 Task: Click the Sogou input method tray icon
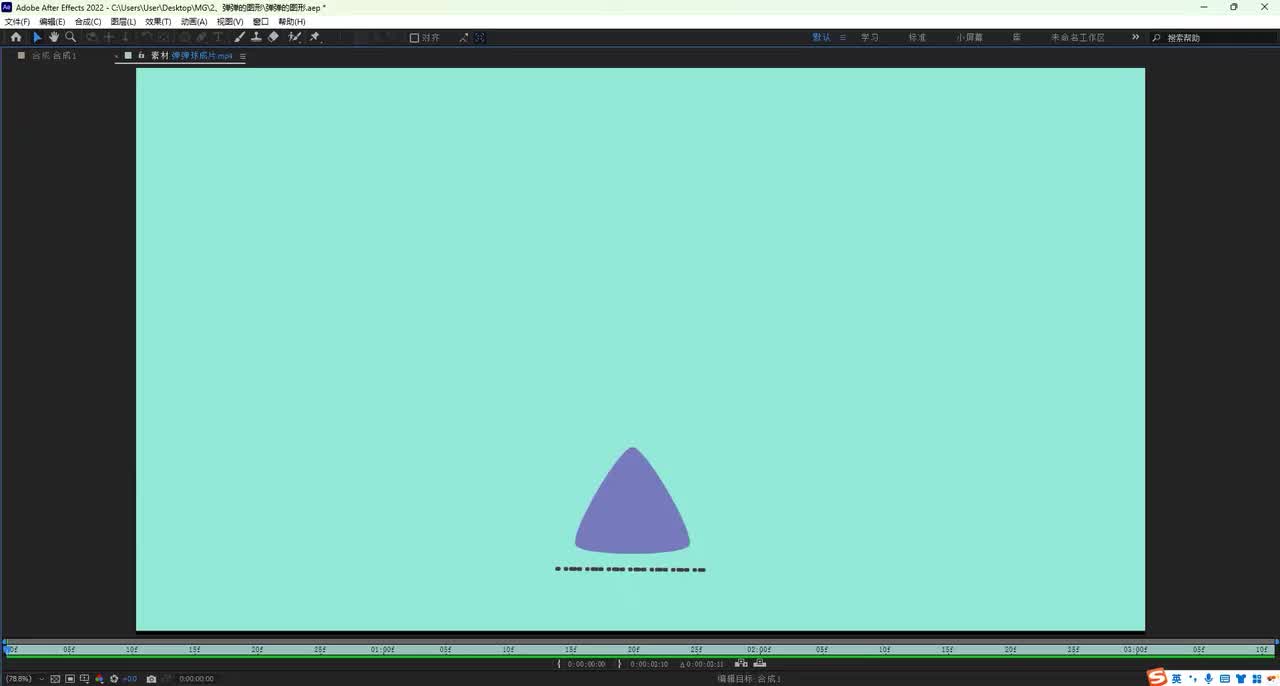tap(1157, 678)
